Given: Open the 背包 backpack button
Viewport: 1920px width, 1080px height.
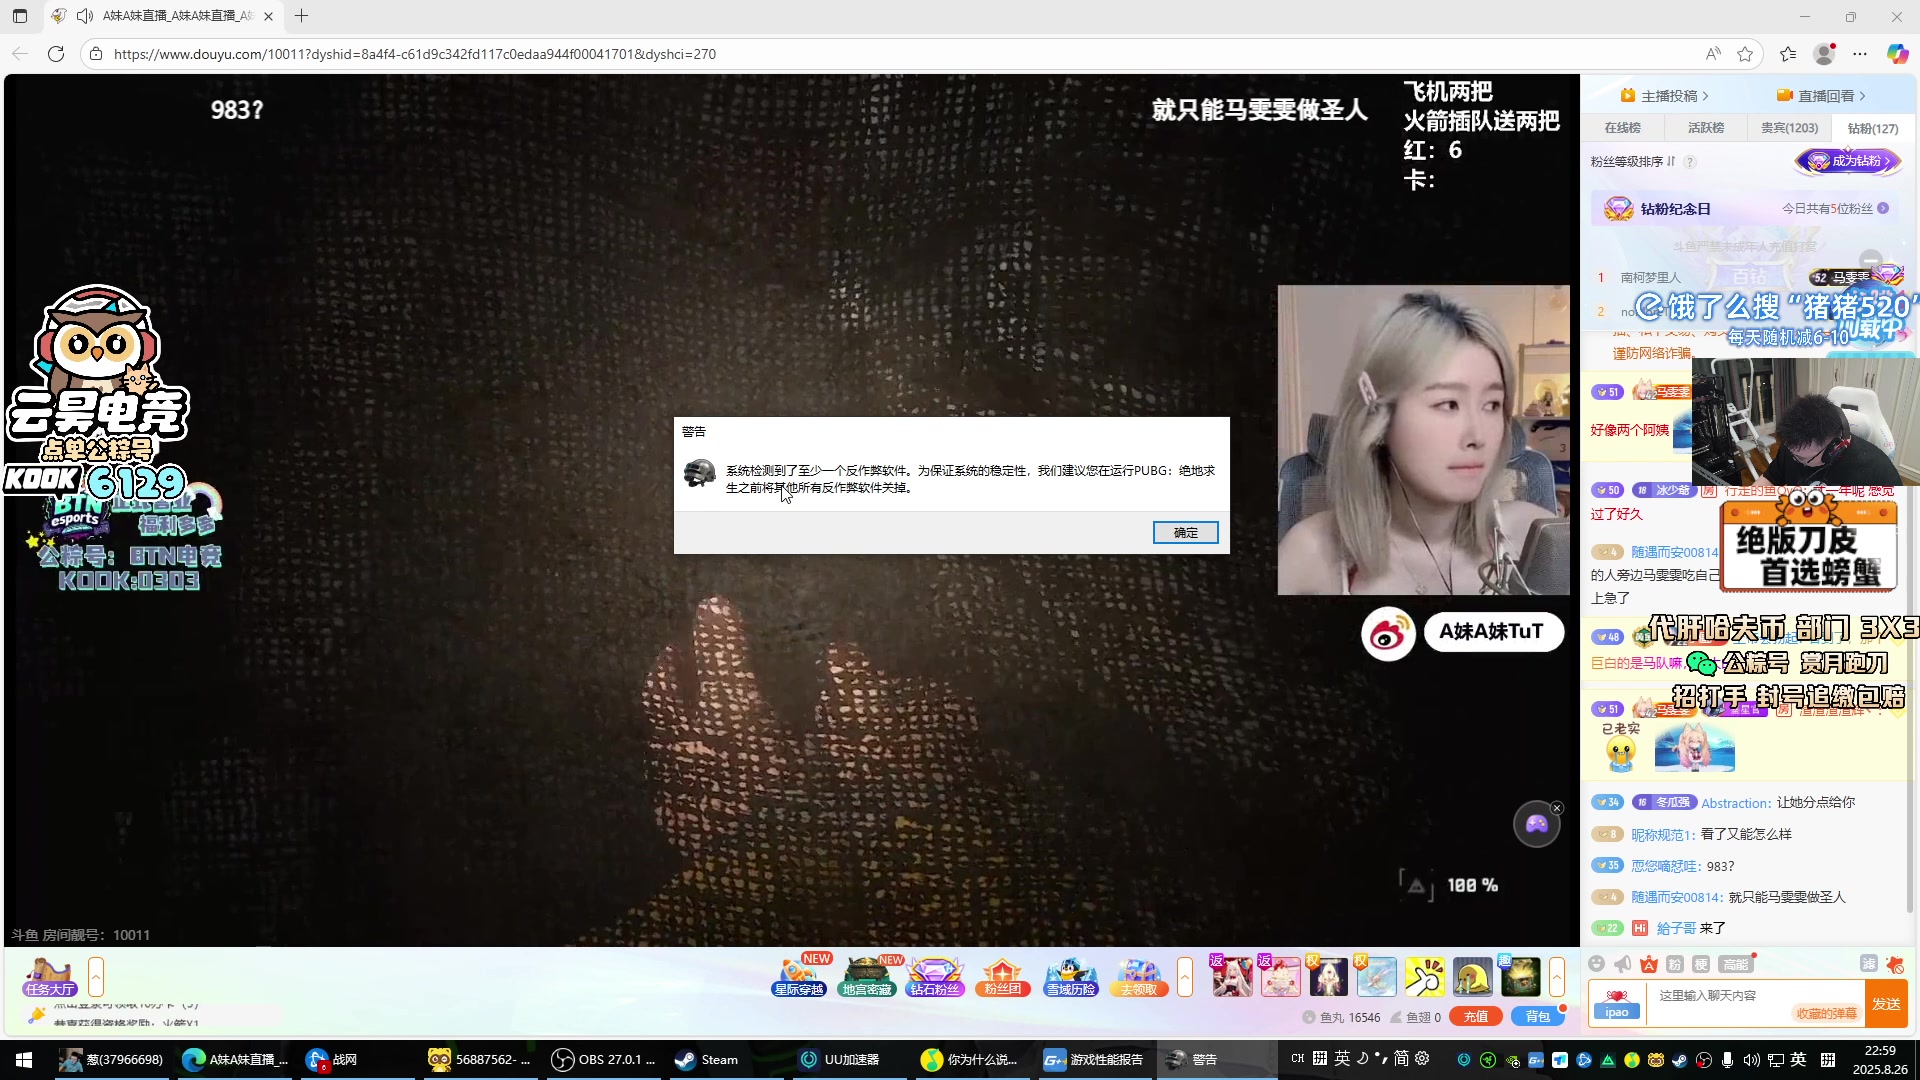Looking at the screenshot, I should (x=1538, y=1017).
